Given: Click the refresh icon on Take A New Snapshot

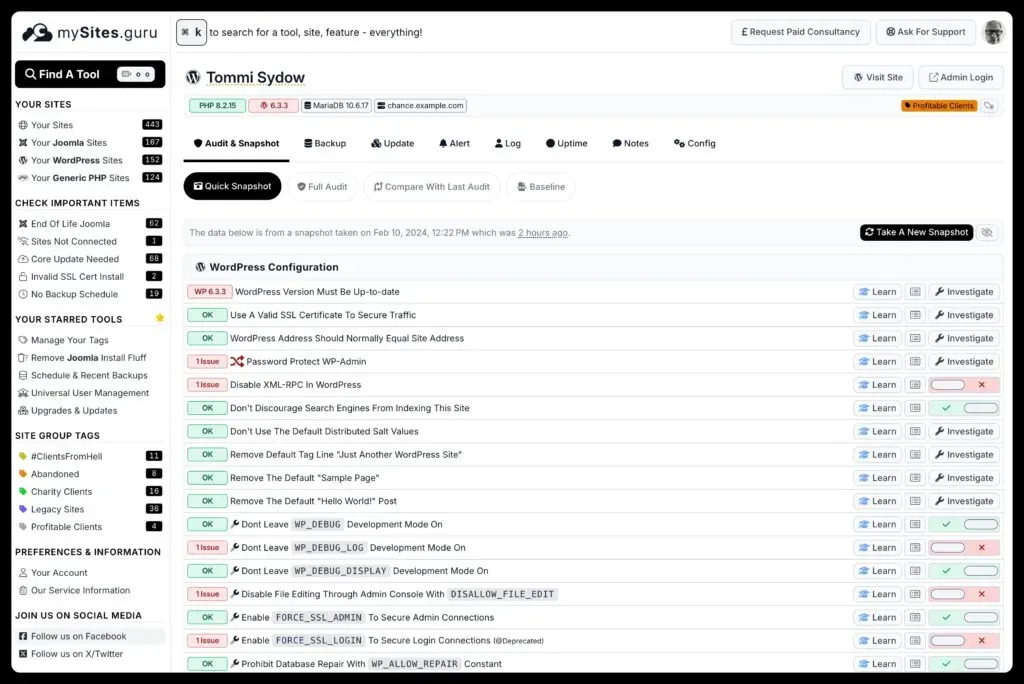Looking at the screenshot, I should pyautogui.click(x=869, y=232).
